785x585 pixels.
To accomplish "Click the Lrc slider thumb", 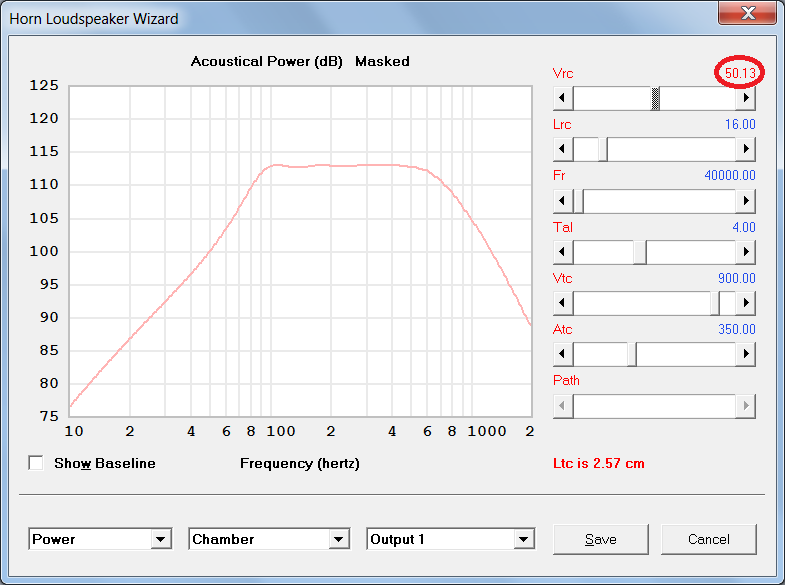I will pos(603,149).
